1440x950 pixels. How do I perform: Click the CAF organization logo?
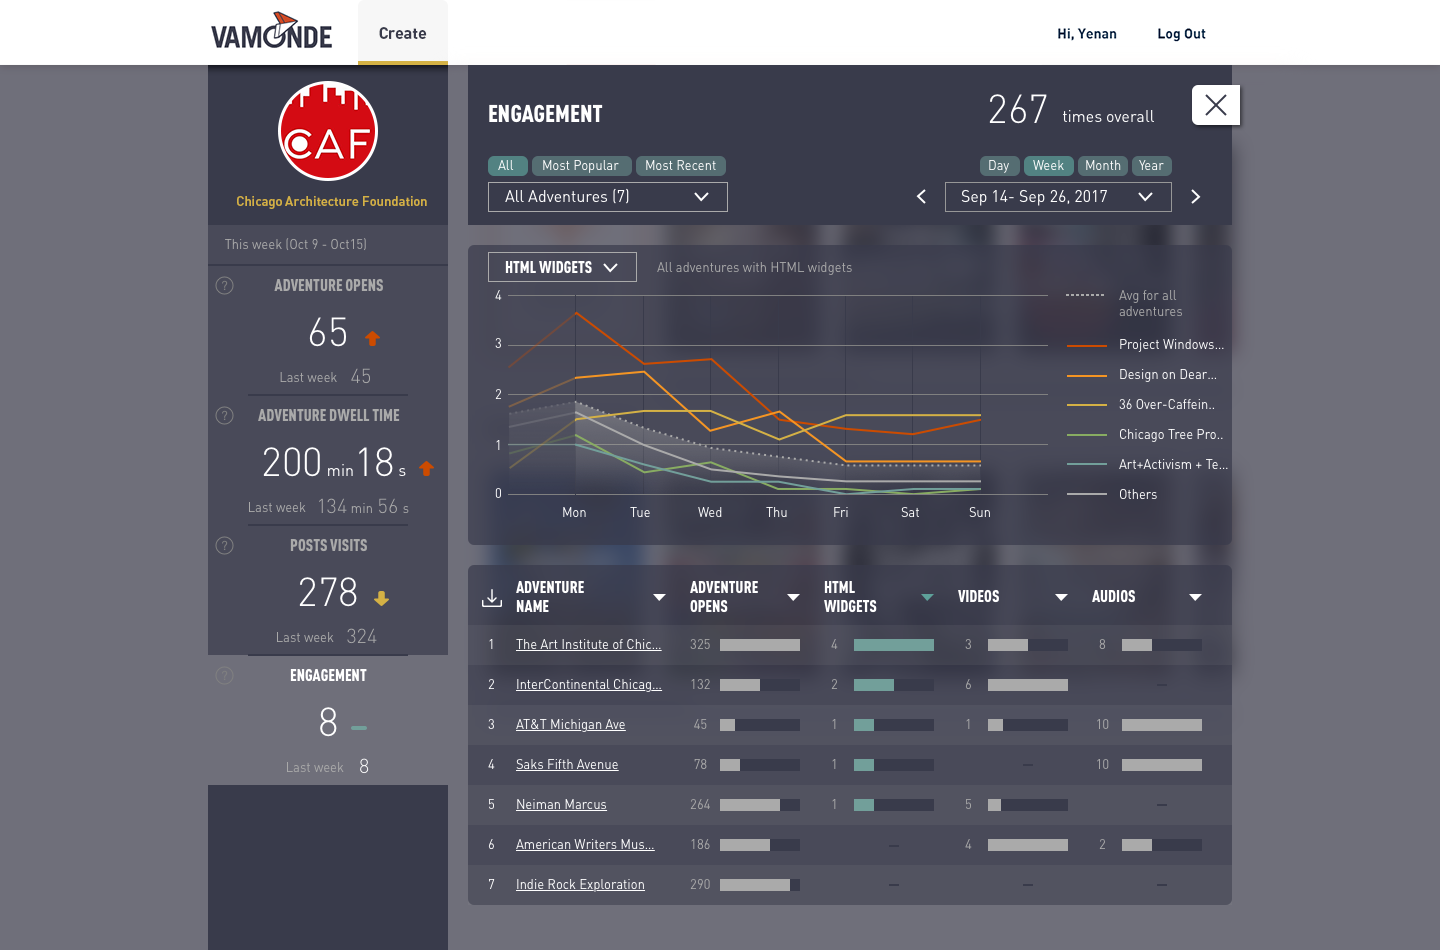(x=328, y=131)
